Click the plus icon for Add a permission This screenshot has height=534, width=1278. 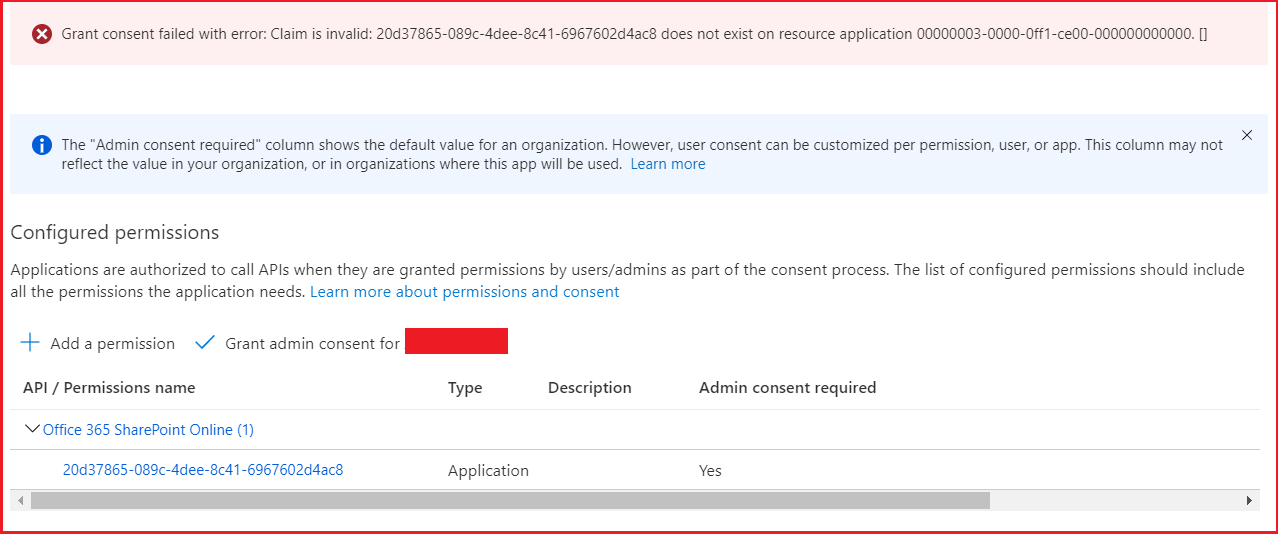coord(31,343)
